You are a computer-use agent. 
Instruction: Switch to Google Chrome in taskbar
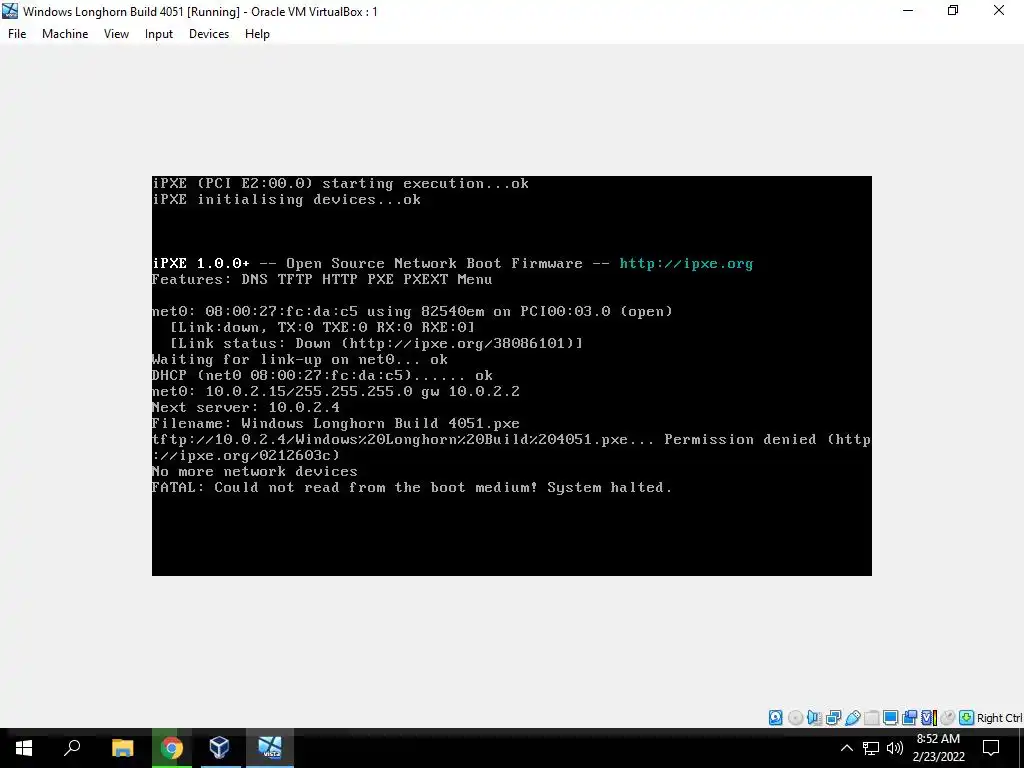pos(172,748)
